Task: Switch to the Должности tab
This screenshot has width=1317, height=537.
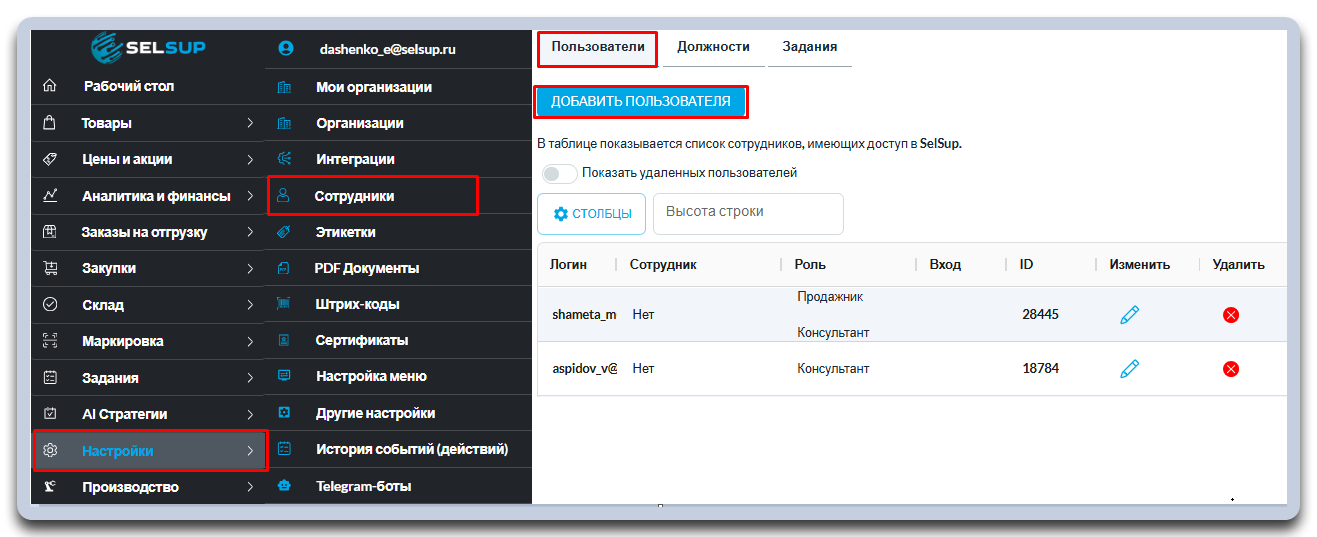Action: point(713,47)
